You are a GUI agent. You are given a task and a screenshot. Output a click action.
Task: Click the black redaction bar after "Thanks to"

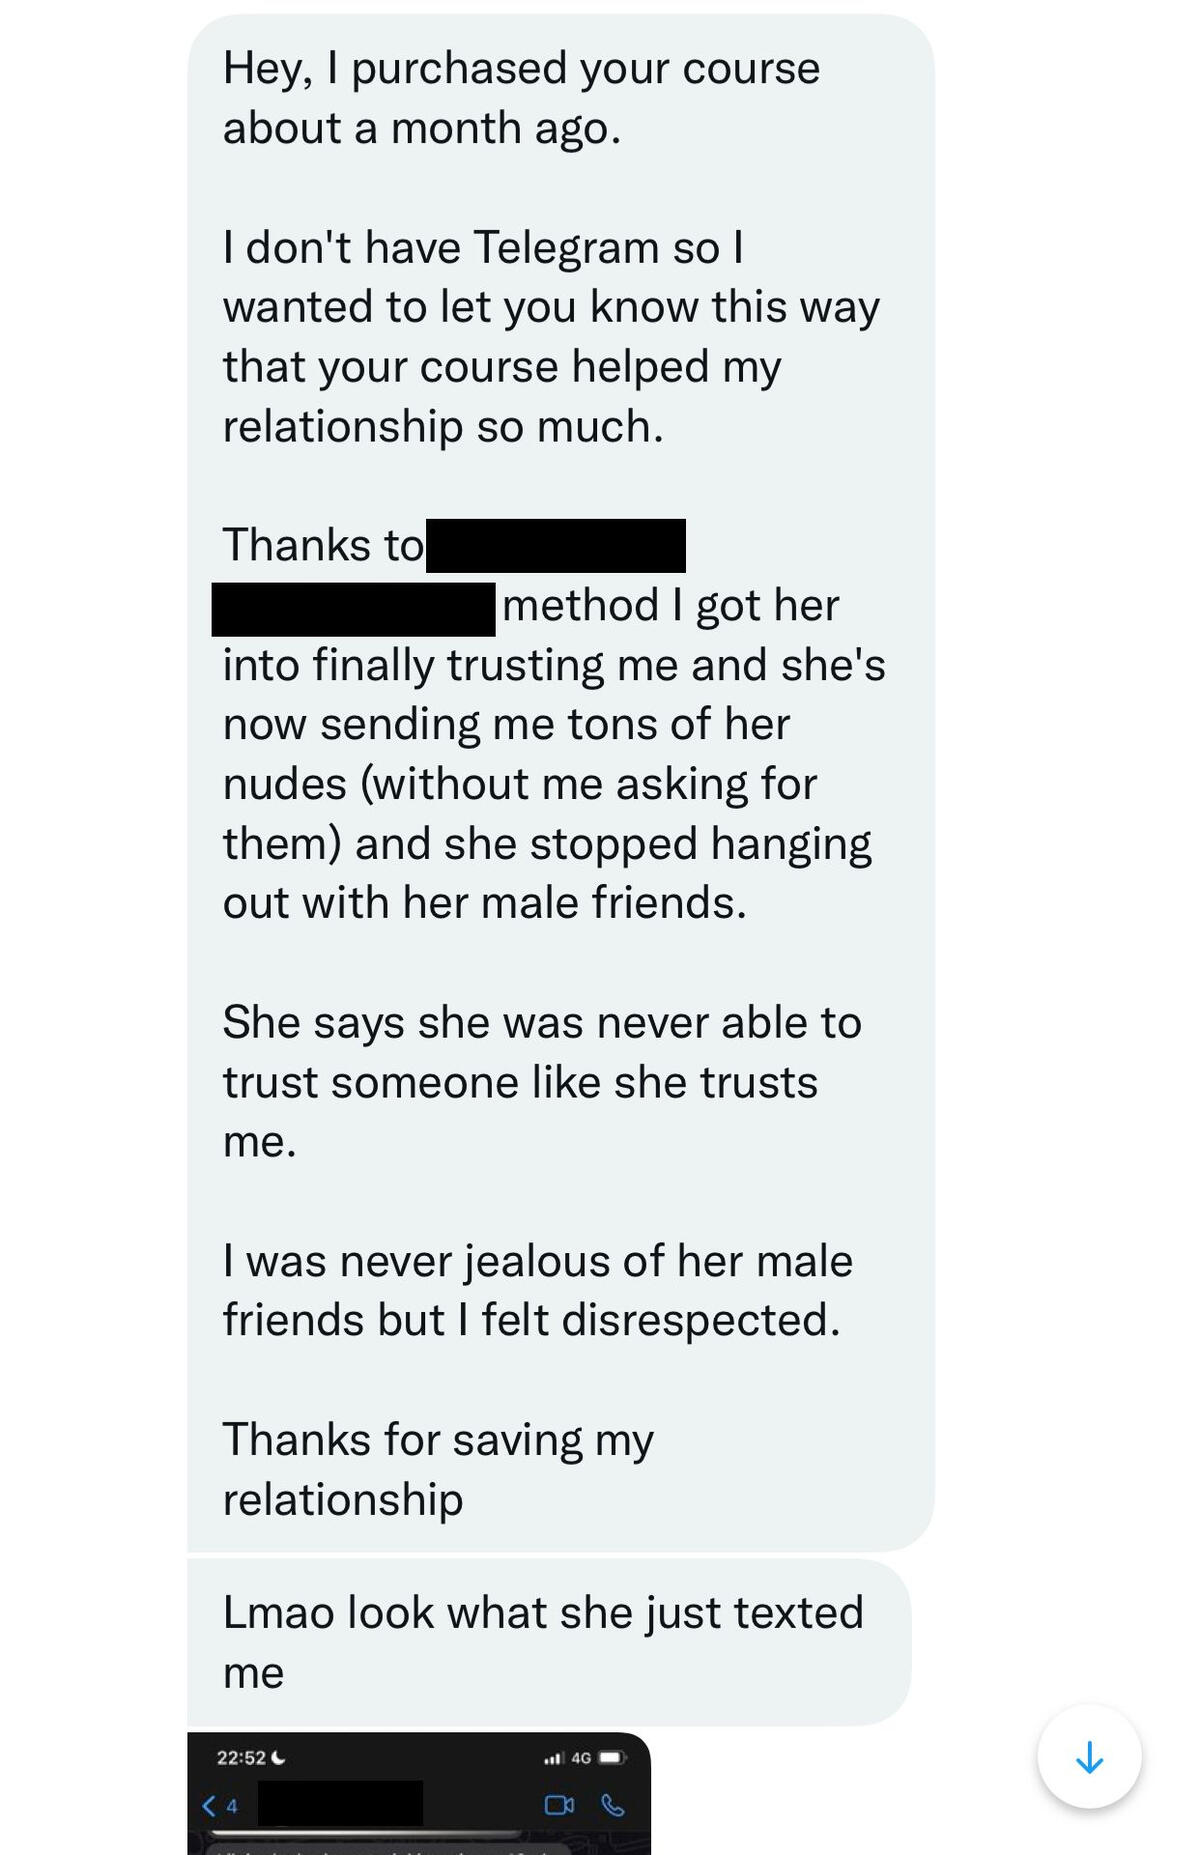coord(556,546)
